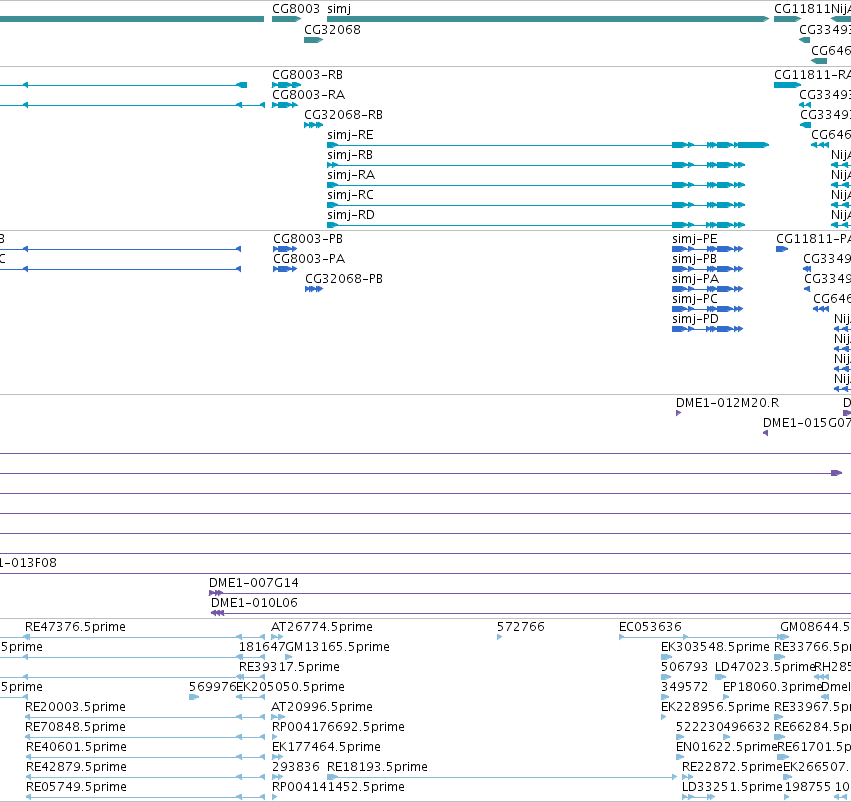Viewport: 851px width, 802px height.
Task: Click the CG8003-PB protein label
Action: pyautogui.click(x=308, y=239)
